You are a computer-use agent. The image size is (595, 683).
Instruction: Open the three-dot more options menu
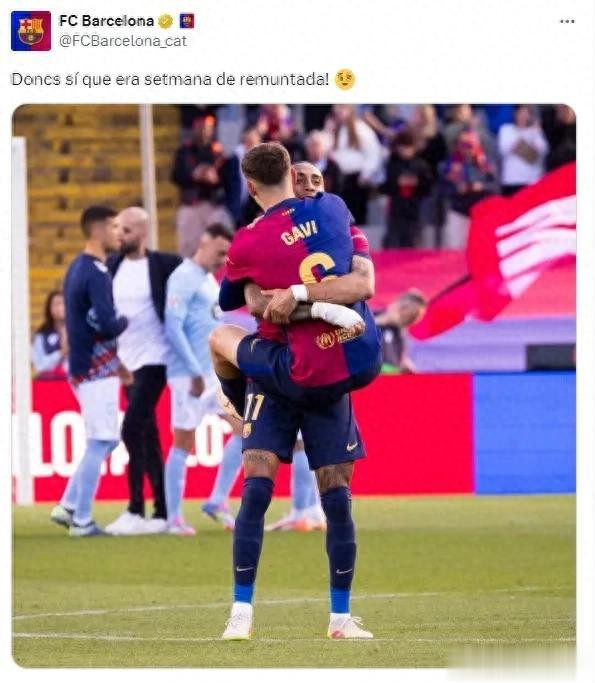(567, 21)
